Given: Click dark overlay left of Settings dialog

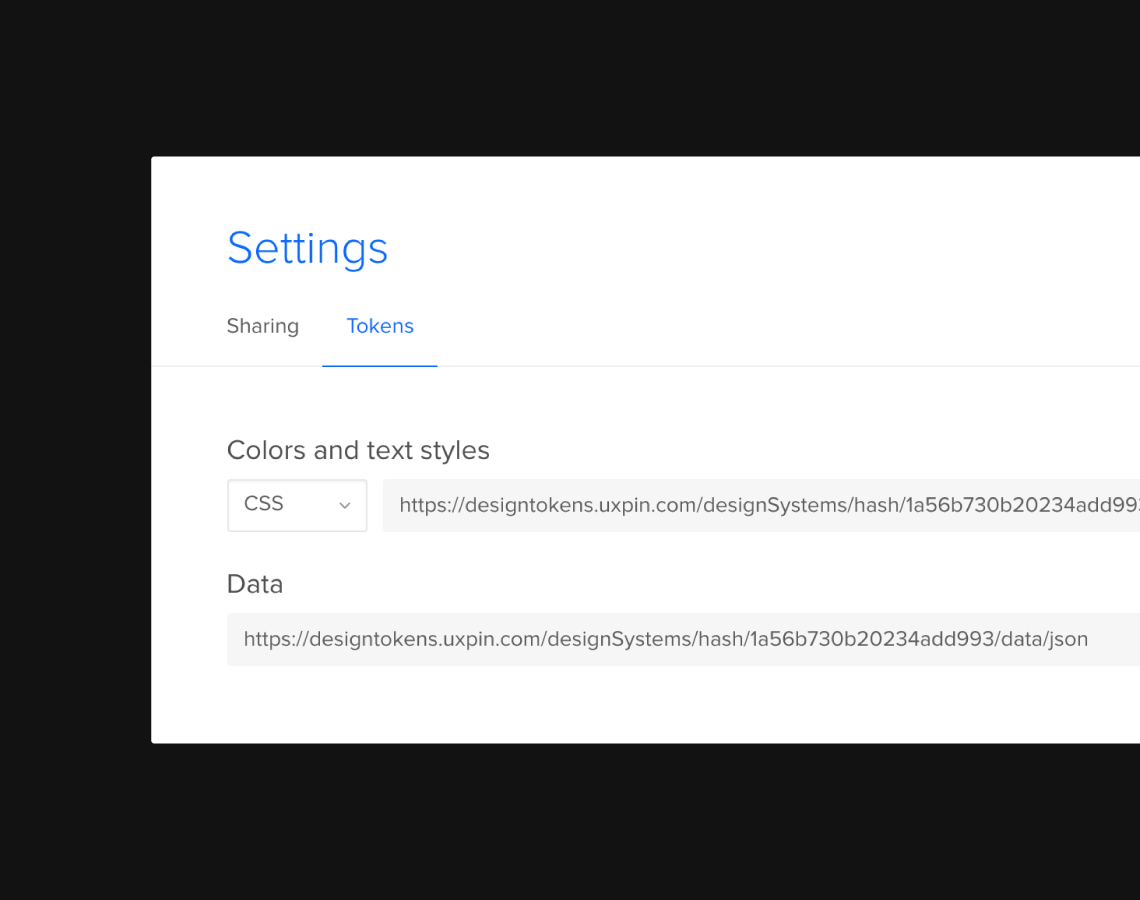Looking at the screenshot, I should coord(75,450).
